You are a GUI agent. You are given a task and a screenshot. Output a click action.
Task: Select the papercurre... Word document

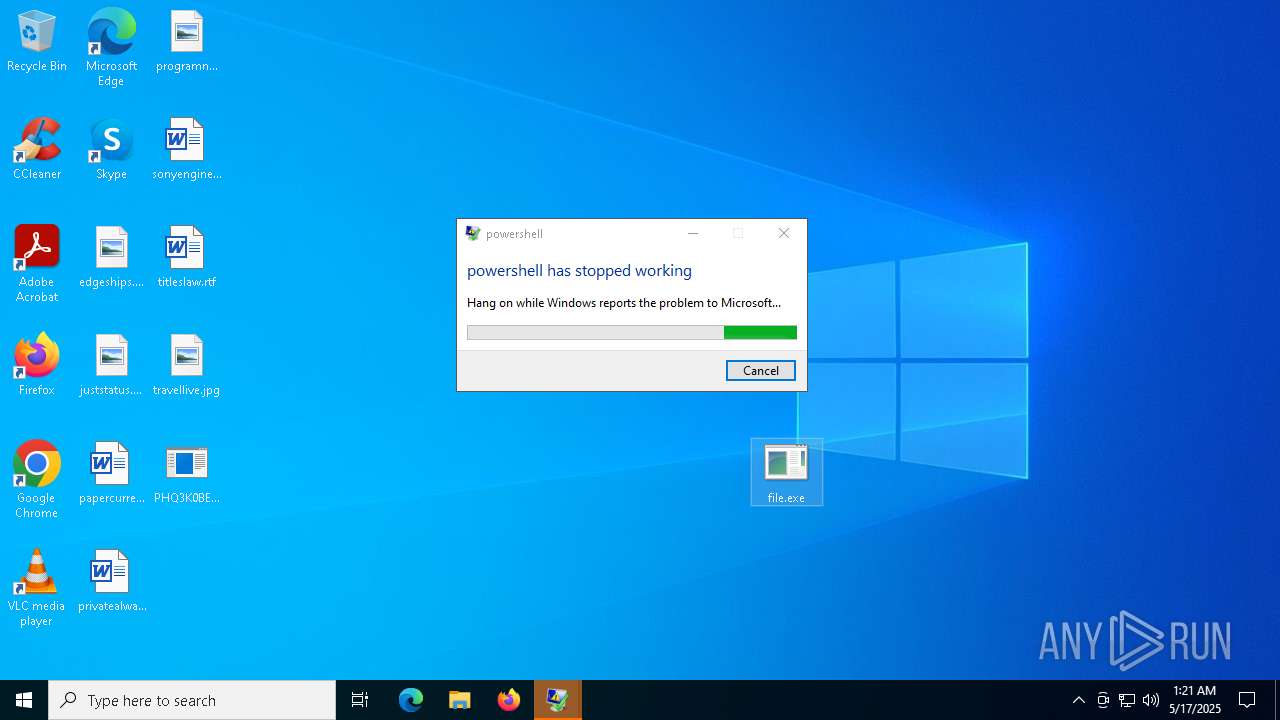point(111,474)
